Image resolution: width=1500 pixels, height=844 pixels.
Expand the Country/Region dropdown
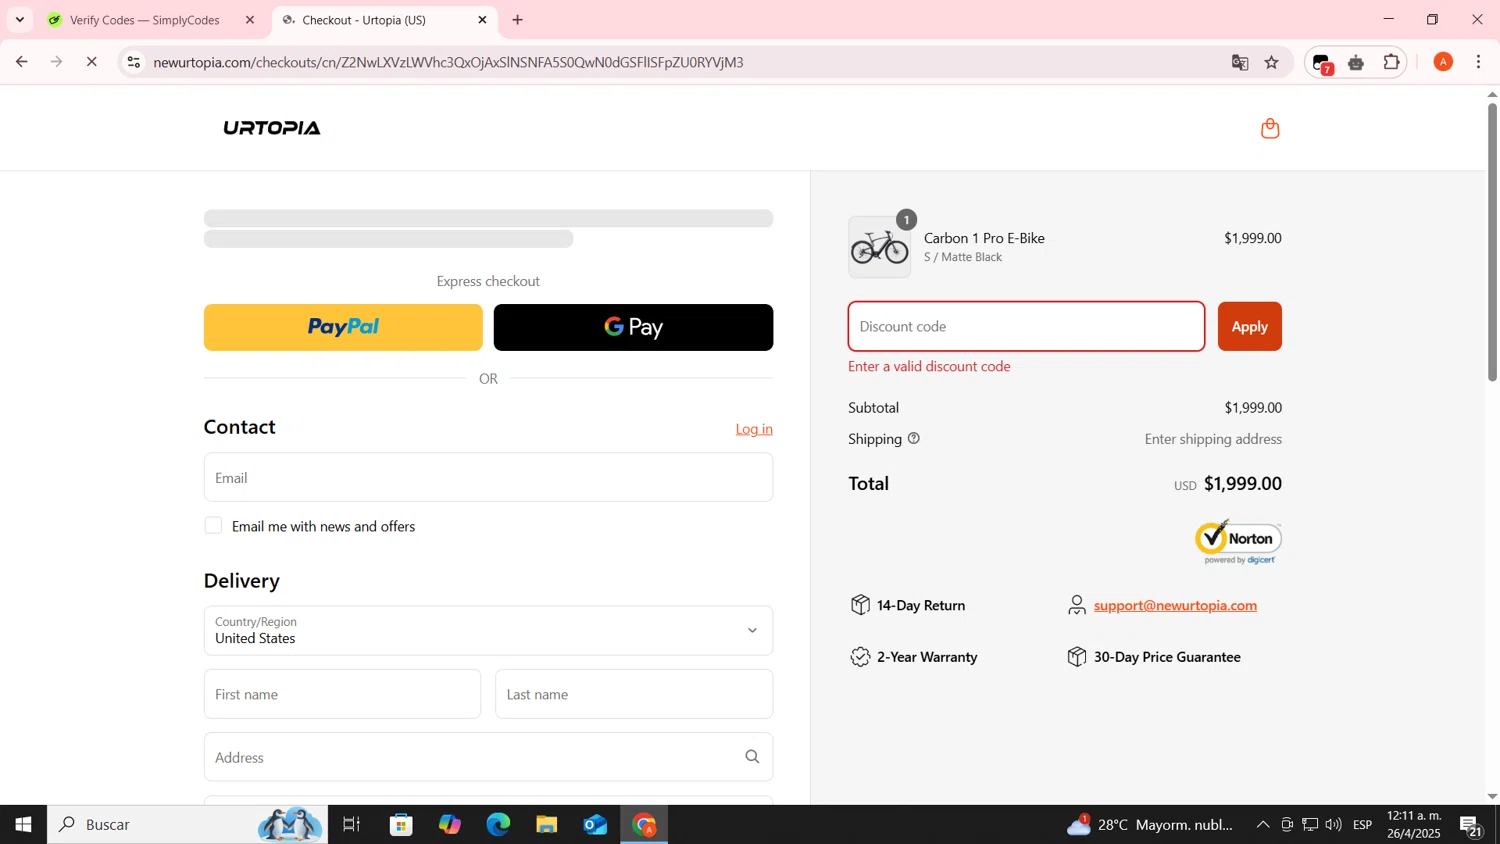[x=488, y=631]
